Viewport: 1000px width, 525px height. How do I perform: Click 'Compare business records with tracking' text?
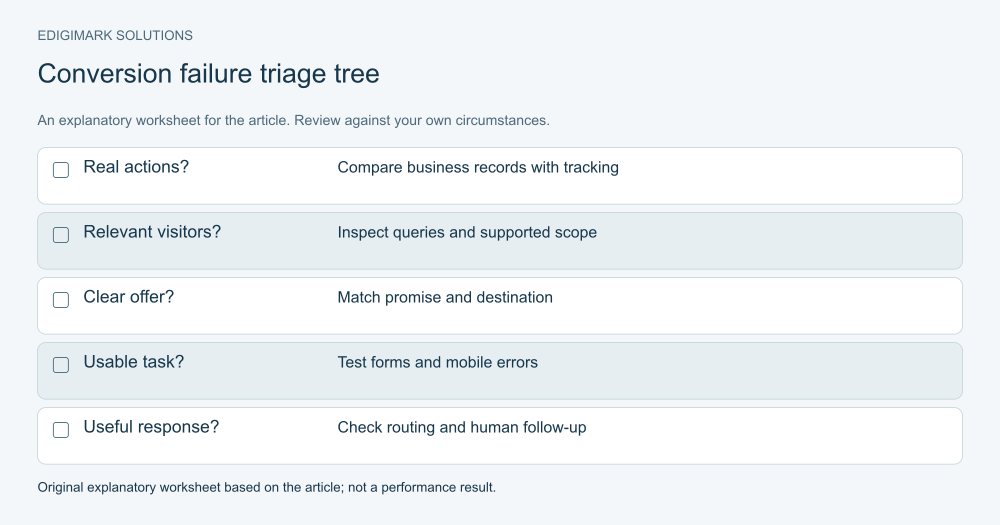tap(478, 168)
